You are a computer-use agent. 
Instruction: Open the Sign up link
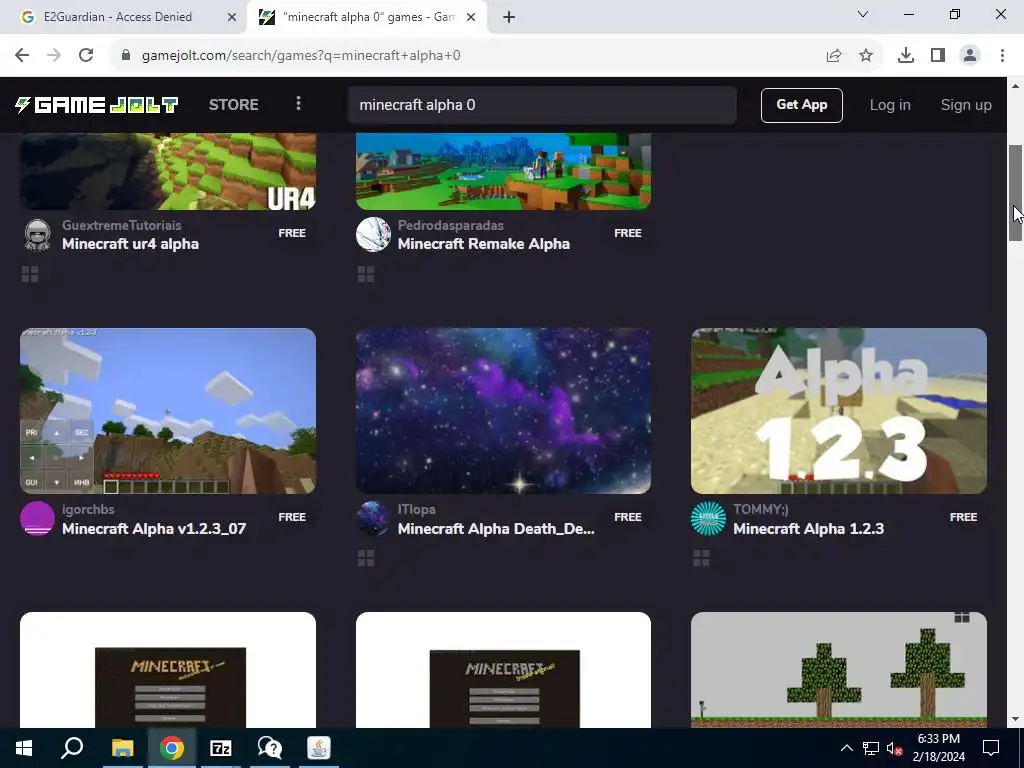(x=966, y=105)
